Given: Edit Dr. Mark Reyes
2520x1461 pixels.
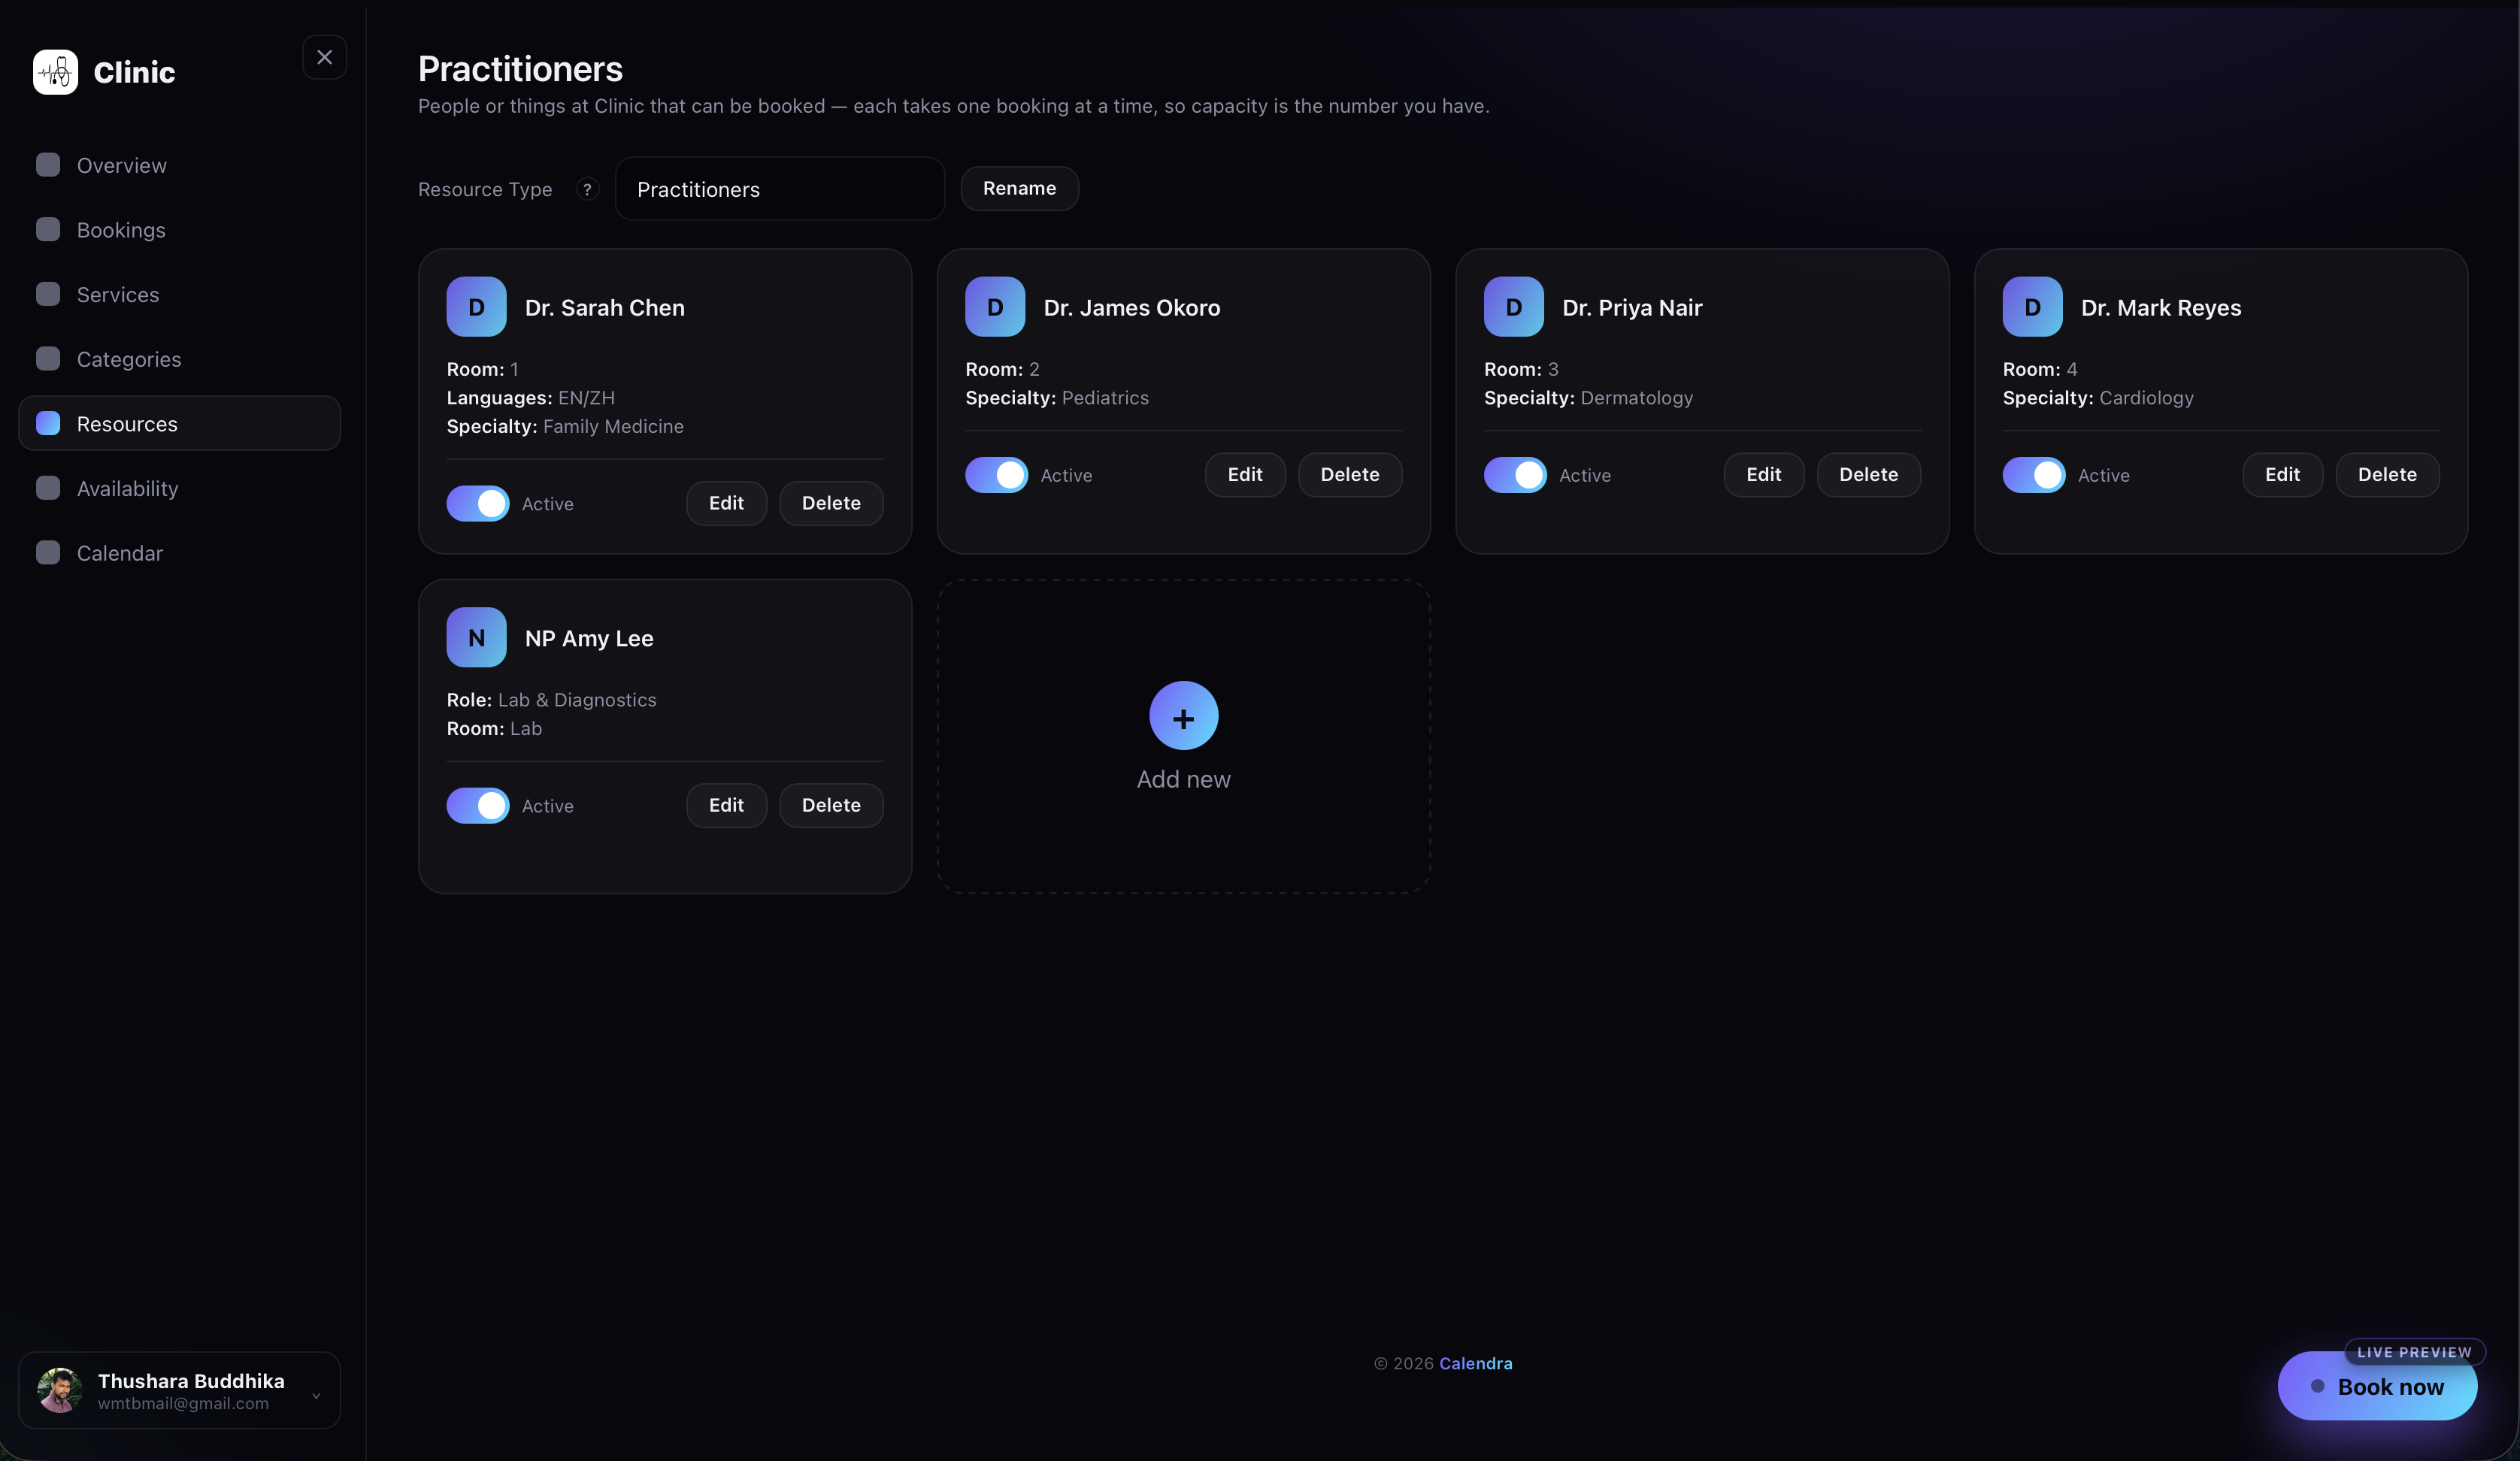Looking at the screenshot, I should 2282,475.
